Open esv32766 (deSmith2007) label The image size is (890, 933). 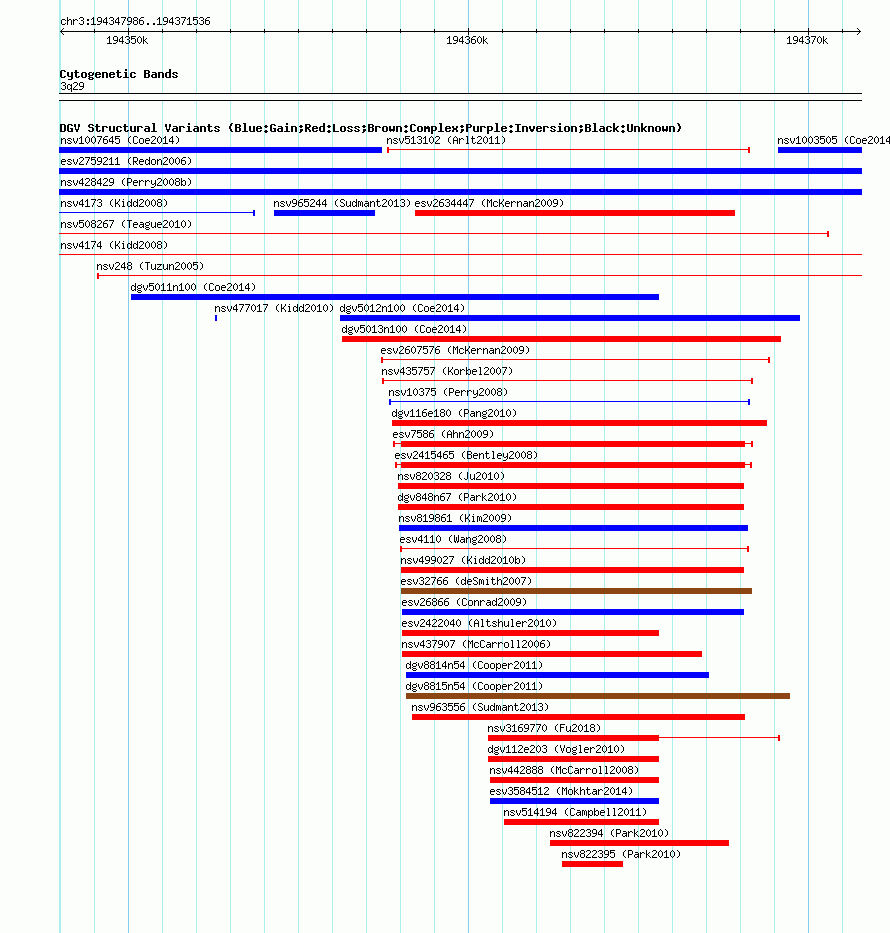[x=466, y=581]
